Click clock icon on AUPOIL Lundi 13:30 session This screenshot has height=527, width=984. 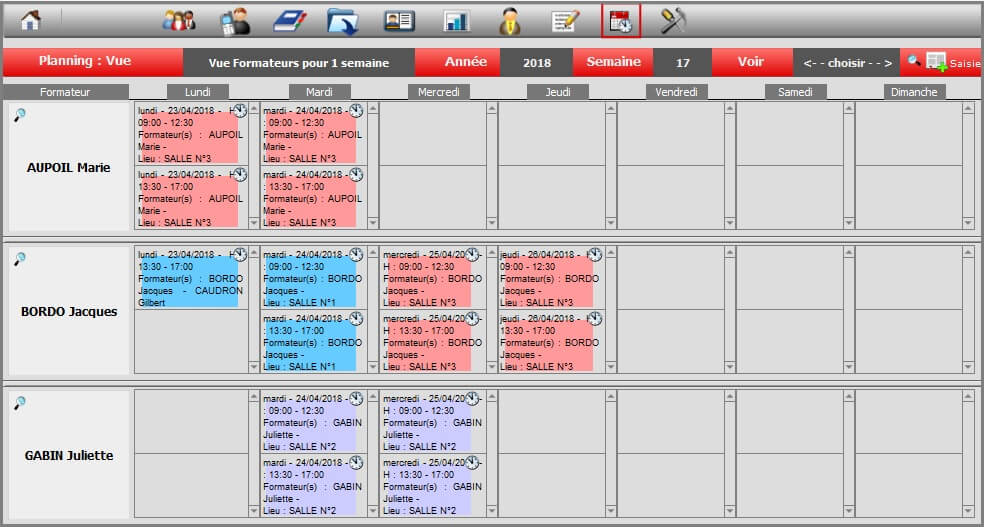pyautogui.click(x=240, y=174)
